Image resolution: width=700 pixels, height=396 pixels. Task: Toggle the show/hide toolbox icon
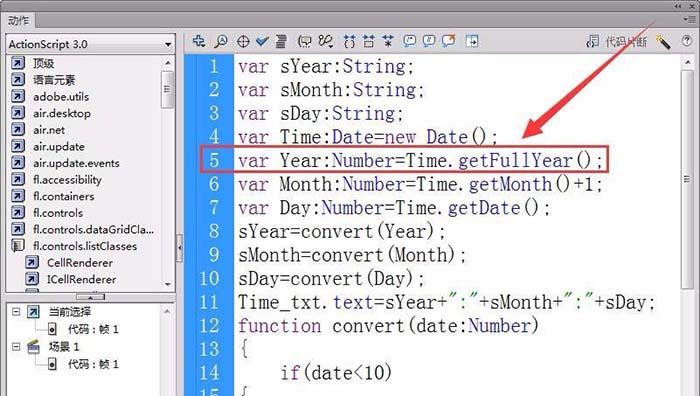pos(472,42)
